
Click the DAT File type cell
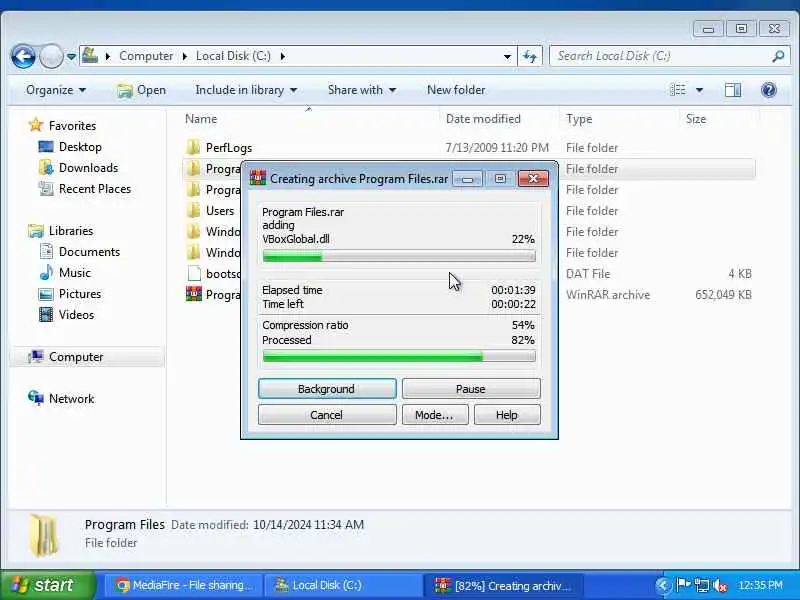coord(588,274)
